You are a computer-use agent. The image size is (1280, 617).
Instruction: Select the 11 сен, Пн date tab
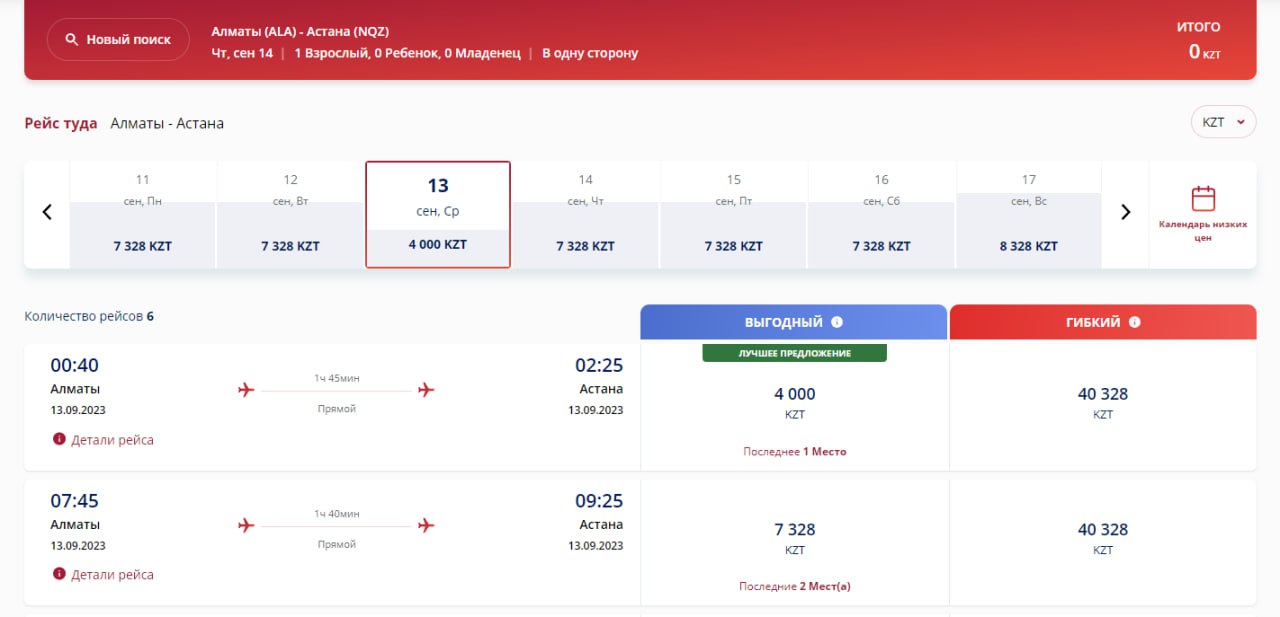point(142,214)
